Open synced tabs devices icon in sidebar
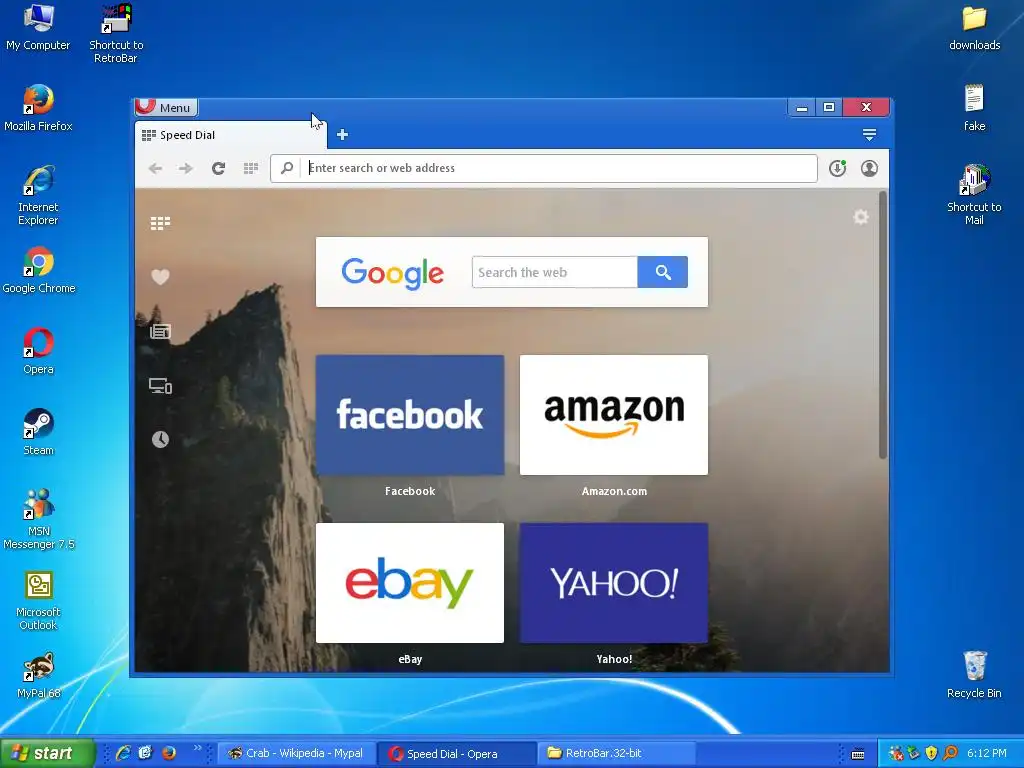This screenshot has width=1024, height=768. click(160, 386)
